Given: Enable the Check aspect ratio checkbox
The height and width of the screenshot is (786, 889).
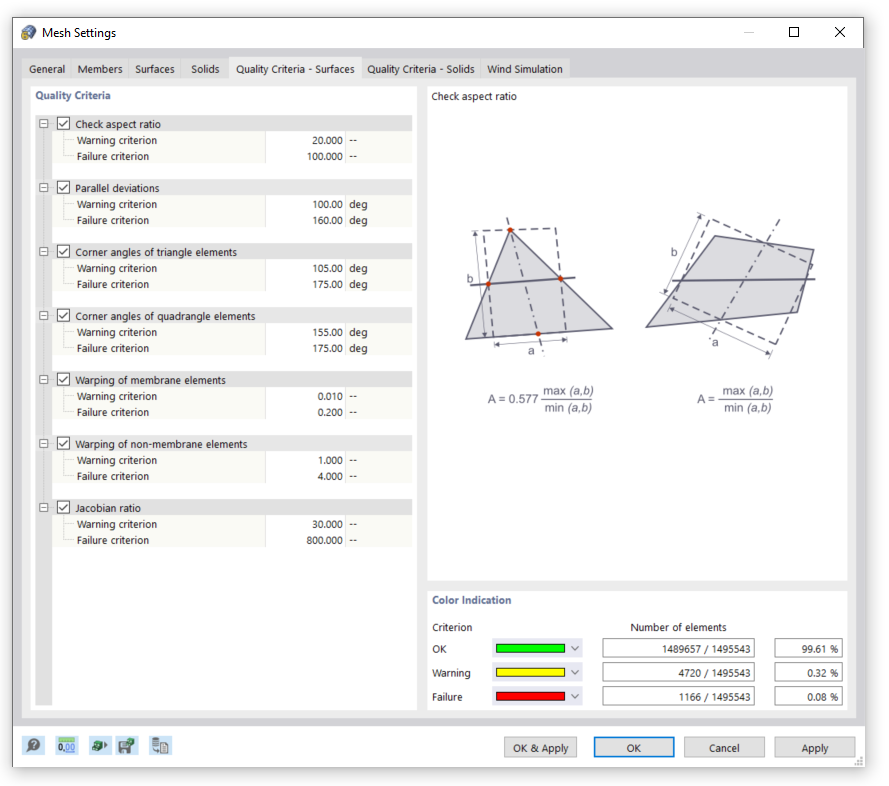Looking at the screenshot, I should [63, 123].
